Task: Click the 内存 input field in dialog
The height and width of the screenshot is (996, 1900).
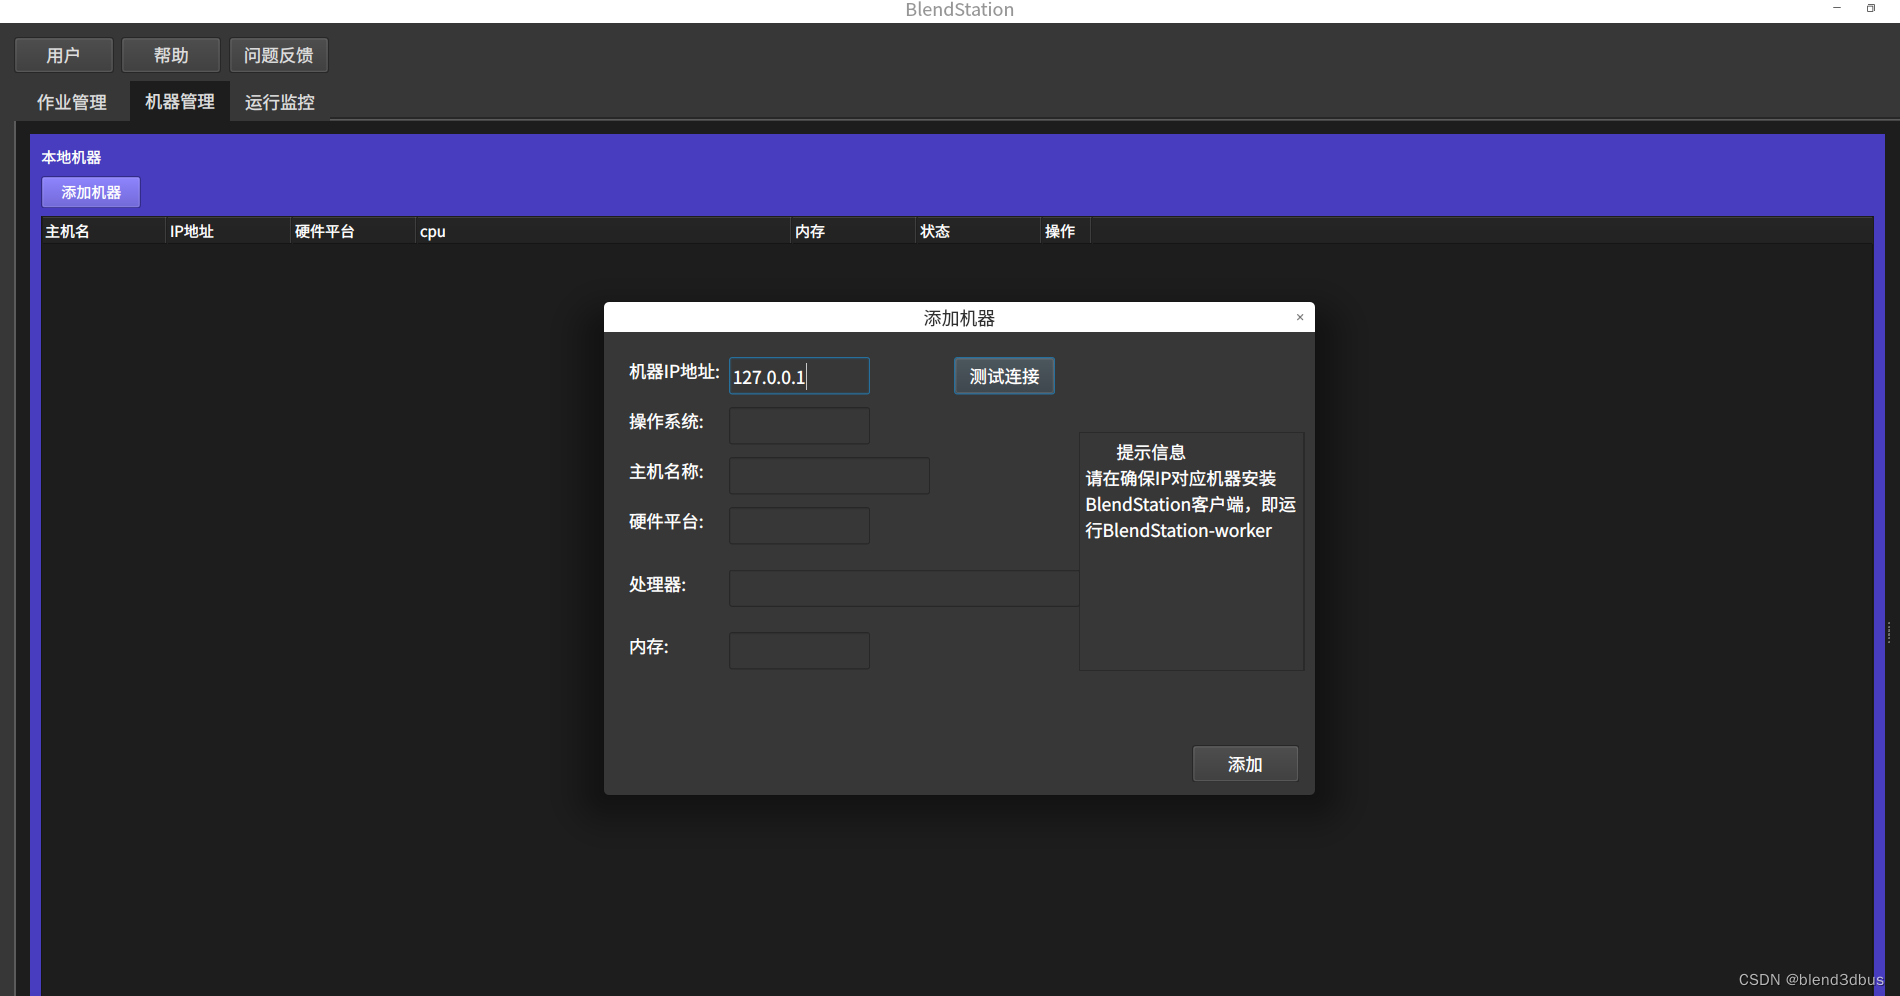Action: coord(799,651)
